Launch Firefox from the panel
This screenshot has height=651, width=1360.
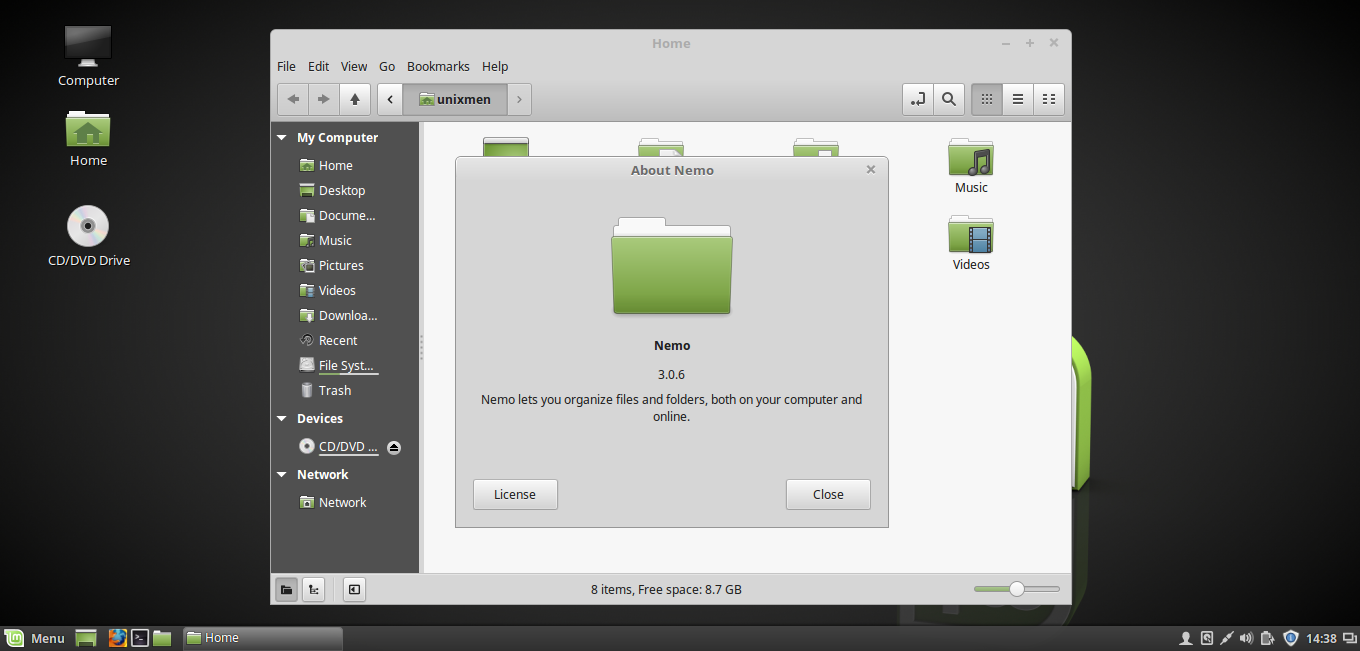coord(118,638)
